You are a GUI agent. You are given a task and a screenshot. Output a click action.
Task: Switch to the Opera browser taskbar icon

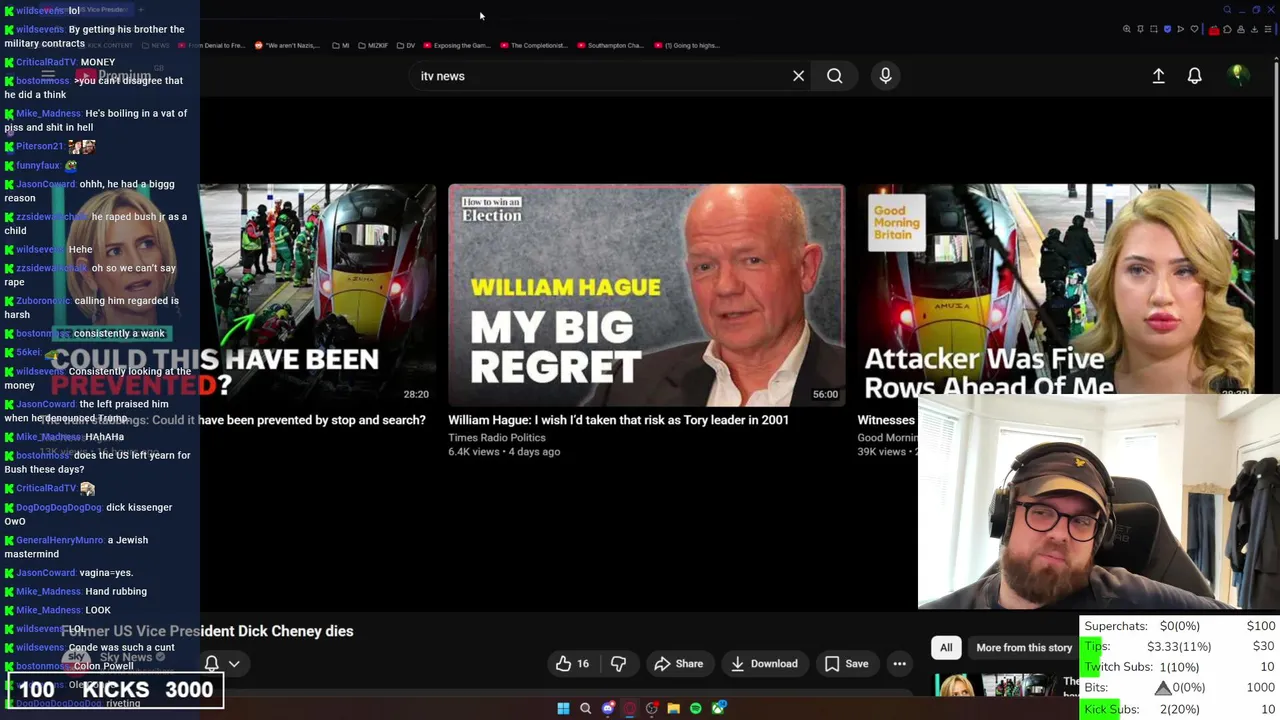tap(630, 708)
